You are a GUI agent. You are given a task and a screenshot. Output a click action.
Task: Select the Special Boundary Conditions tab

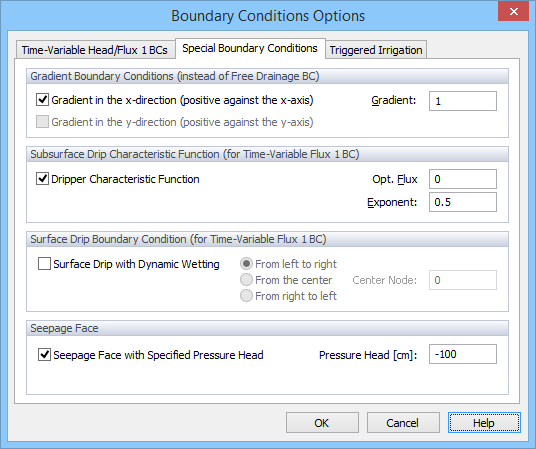[250, 48]
